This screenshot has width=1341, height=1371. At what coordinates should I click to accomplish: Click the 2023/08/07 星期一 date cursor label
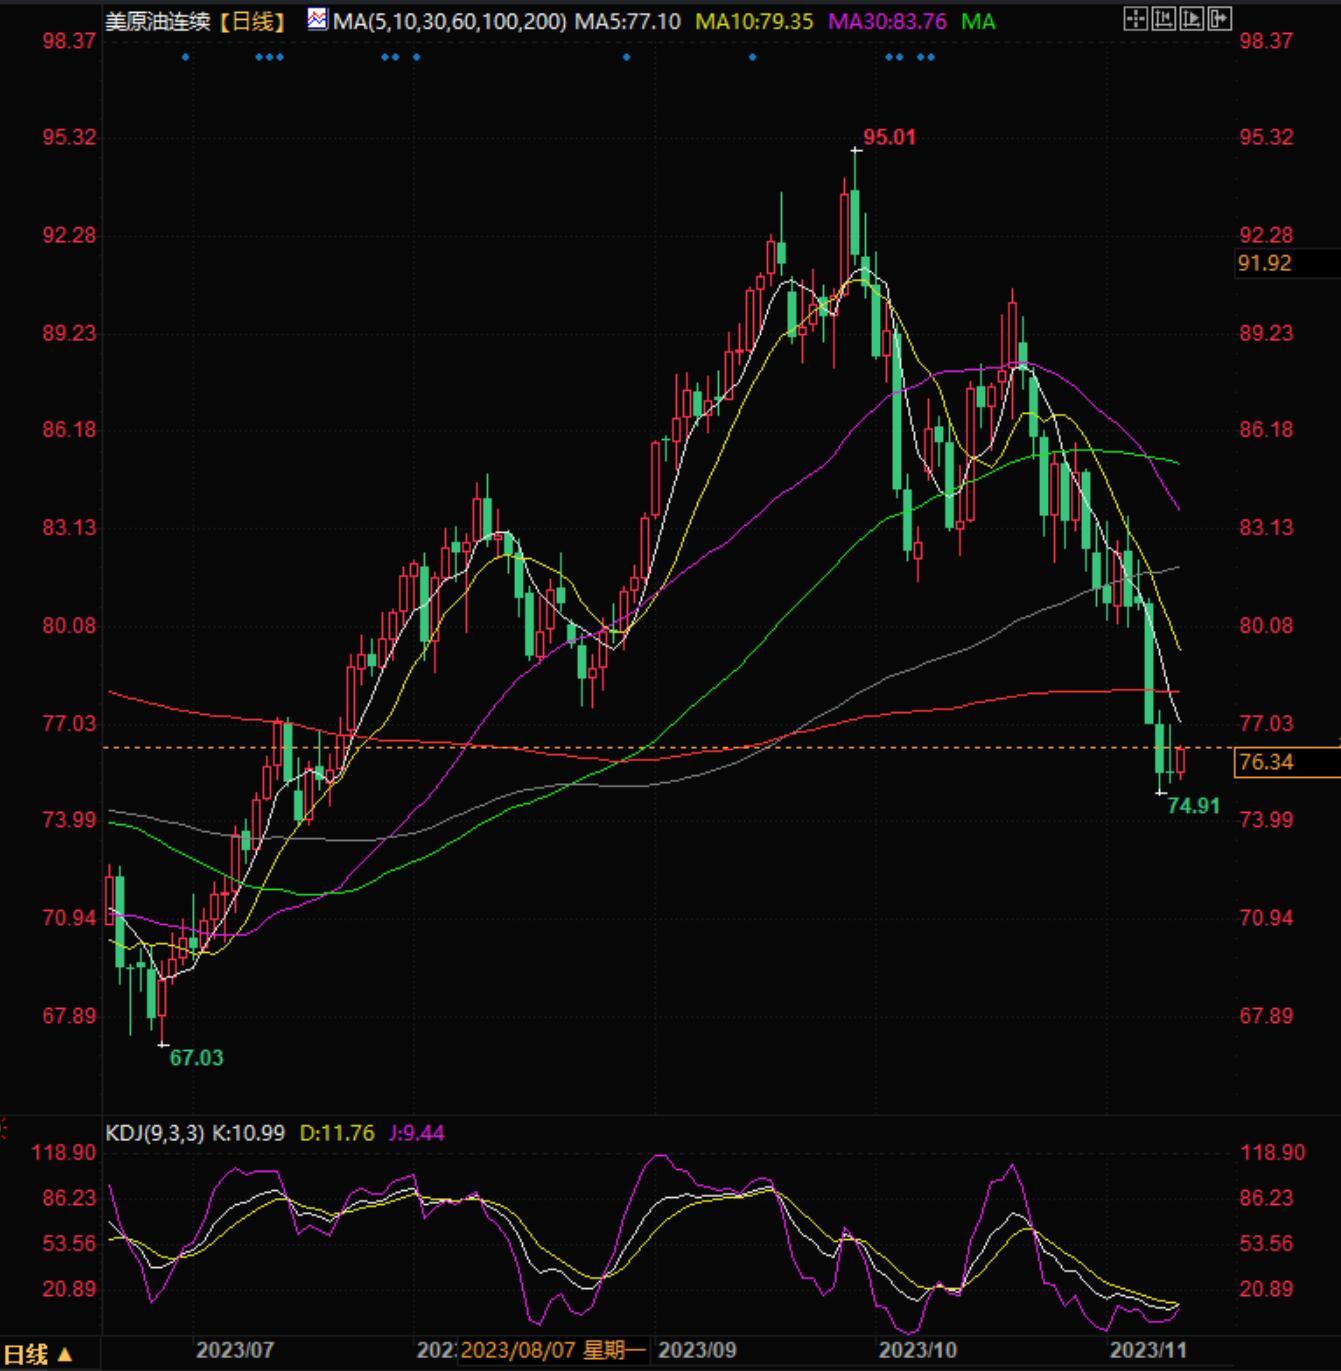pos(553,1350)
